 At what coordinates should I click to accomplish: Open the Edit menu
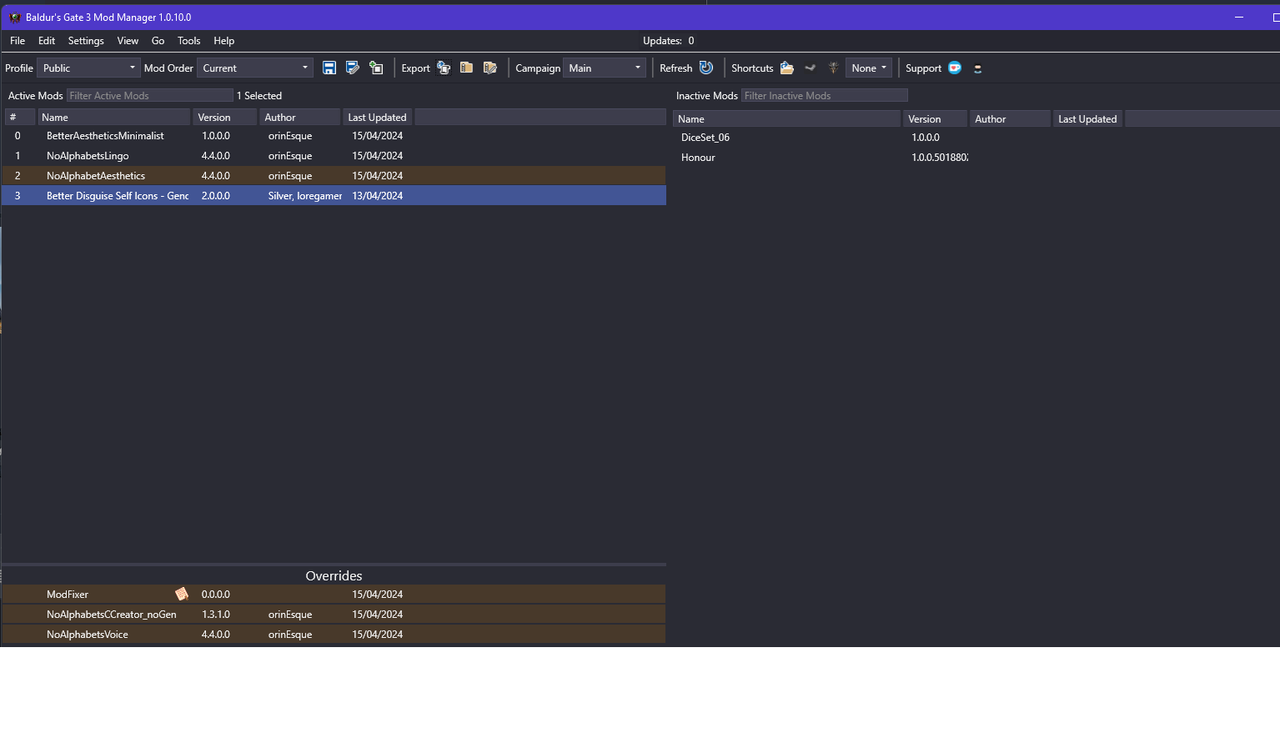(x=47, y=41)
